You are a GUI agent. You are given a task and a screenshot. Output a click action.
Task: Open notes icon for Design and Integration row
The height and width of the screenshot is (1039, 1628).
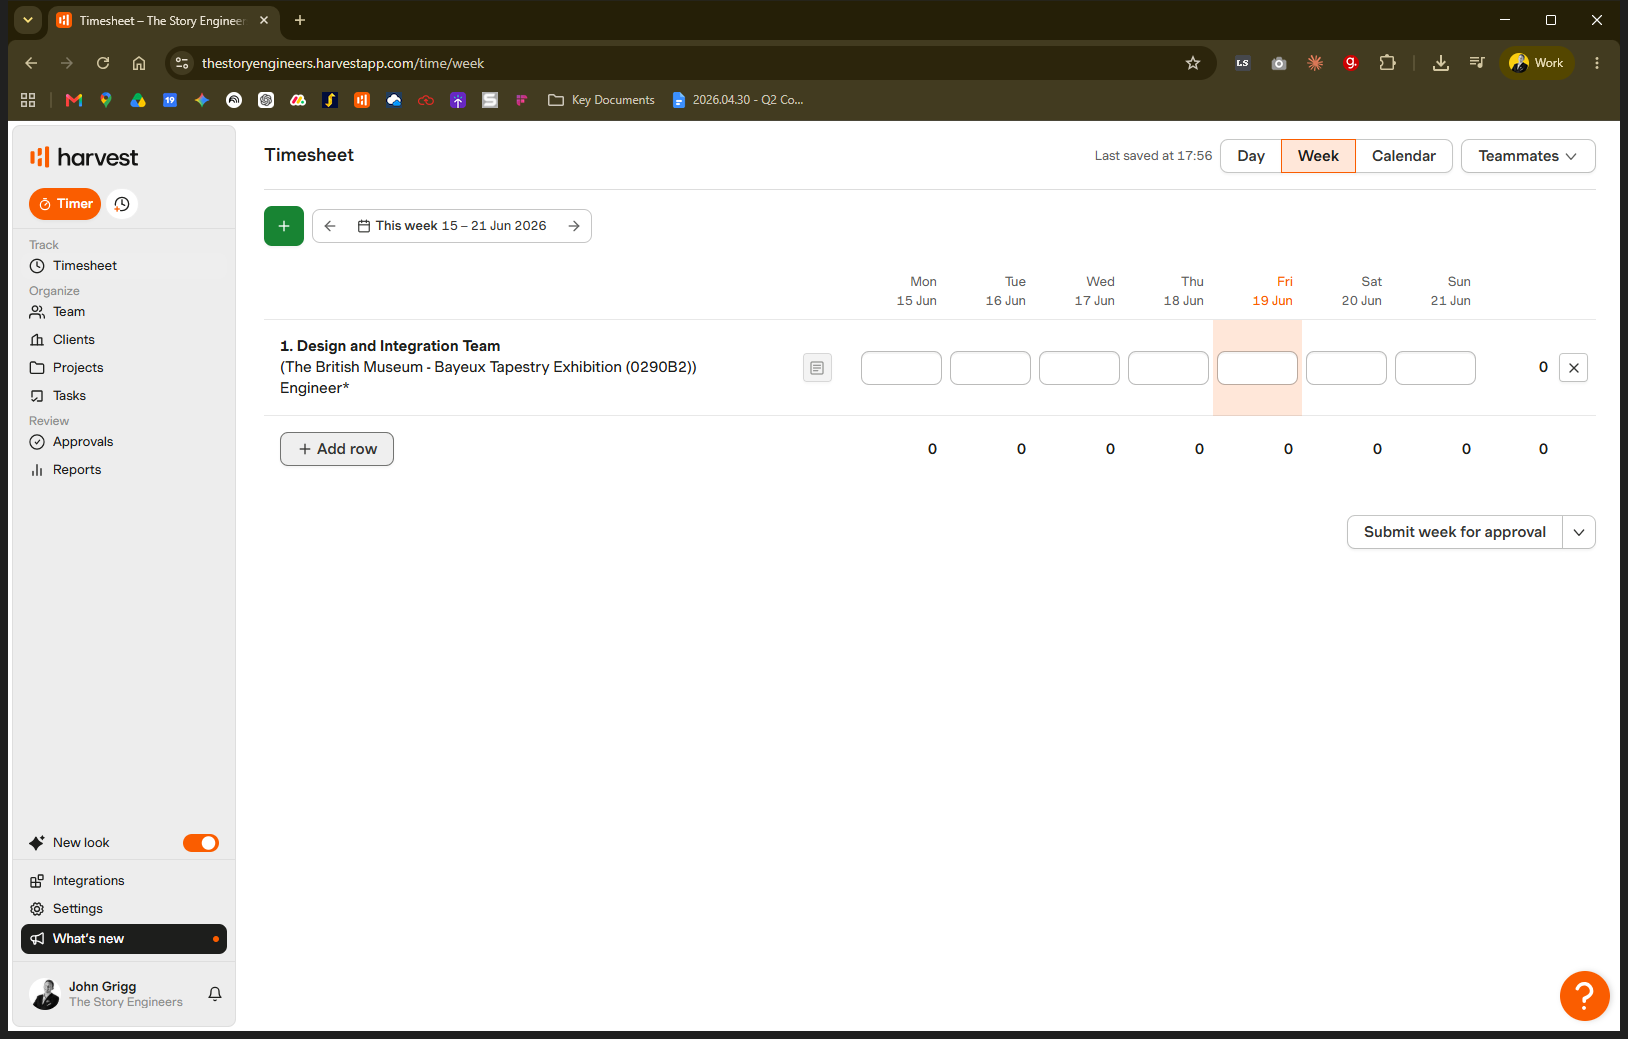[x=817, y=368]
